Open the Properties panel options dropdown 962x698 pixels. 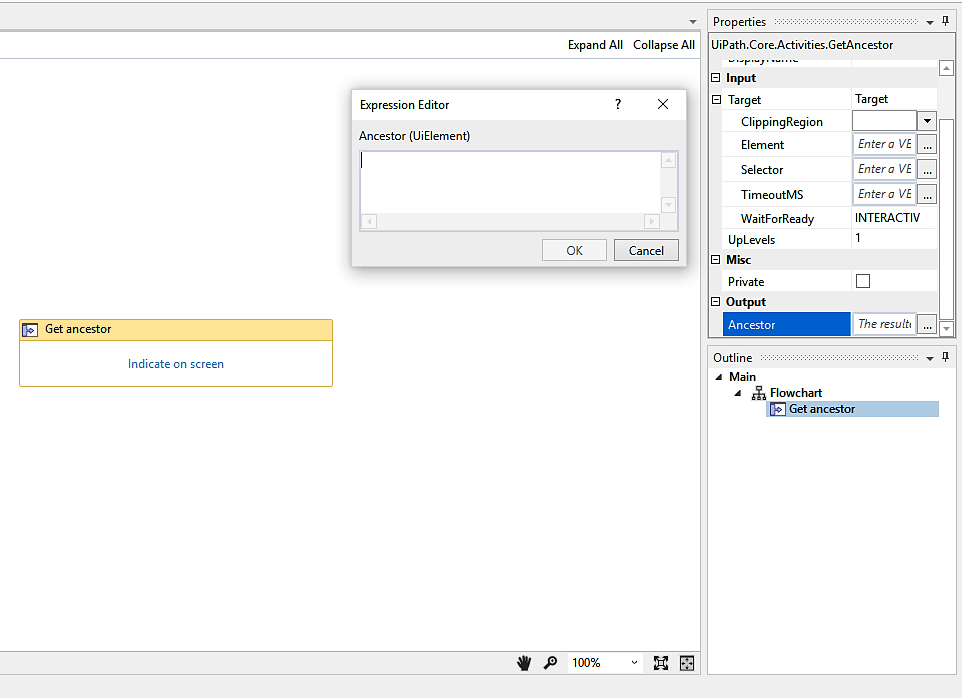(x=929, y=22)
